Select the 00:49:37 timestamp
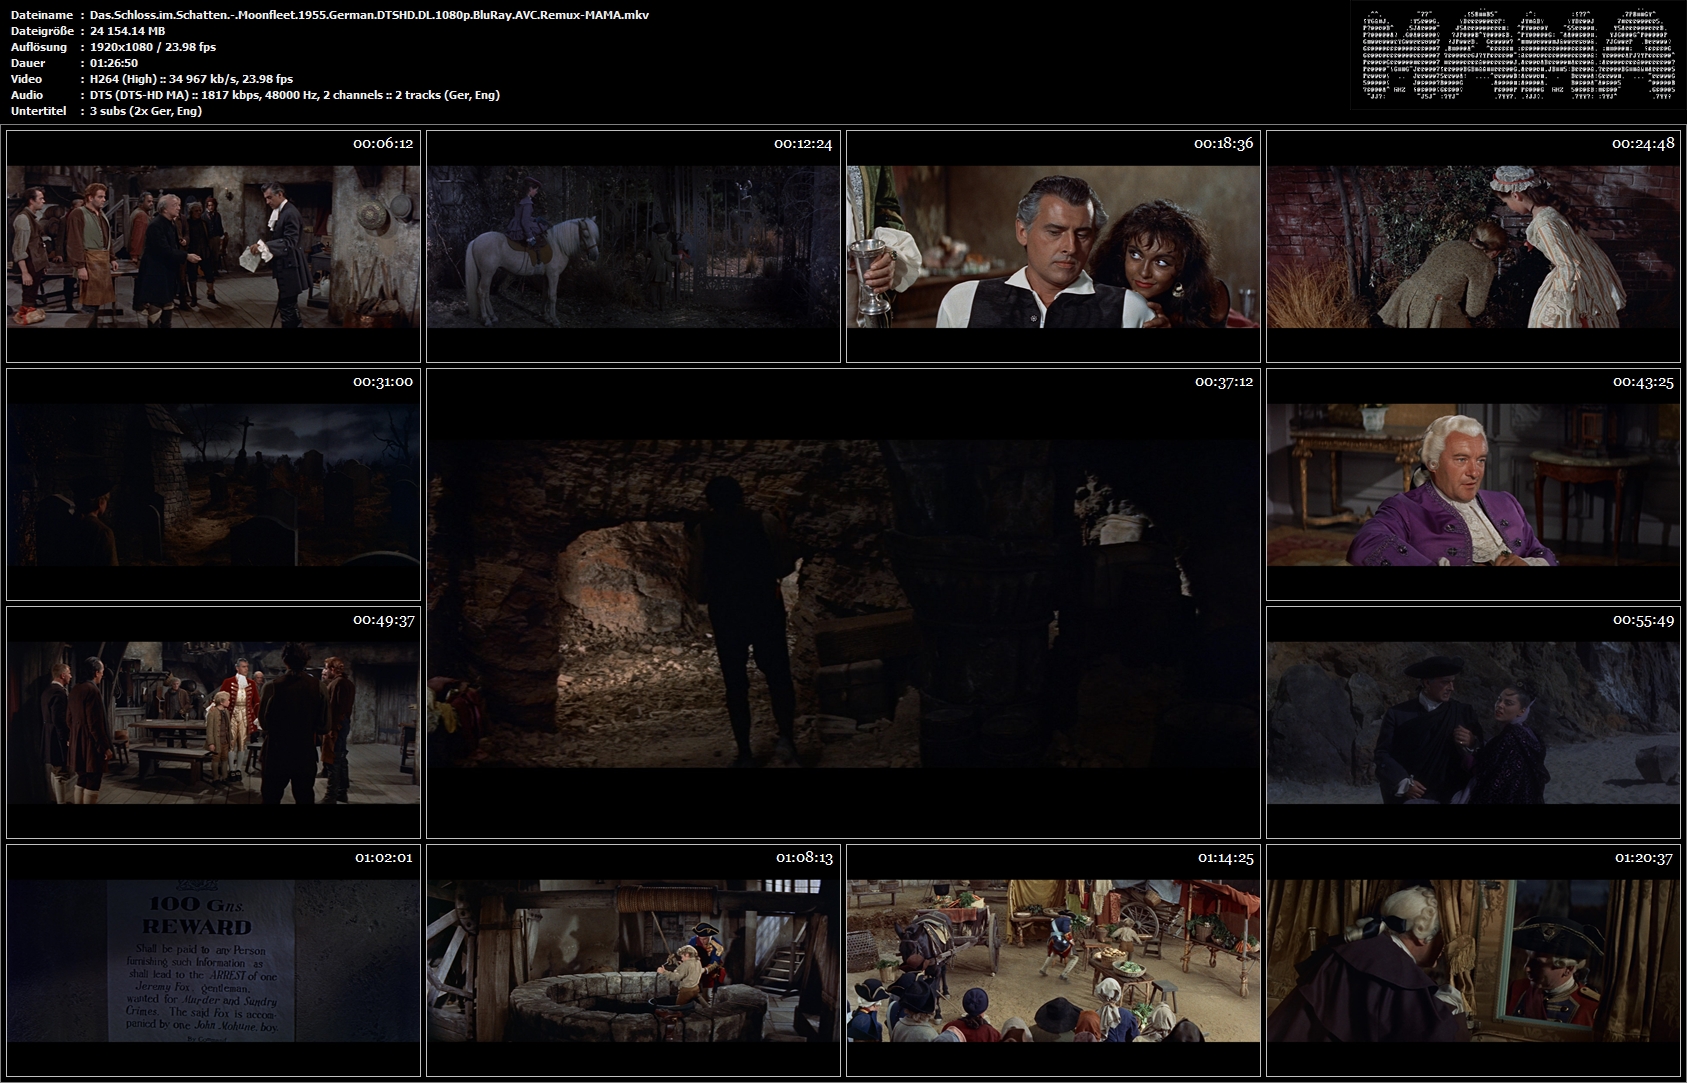 coord(383,620)
